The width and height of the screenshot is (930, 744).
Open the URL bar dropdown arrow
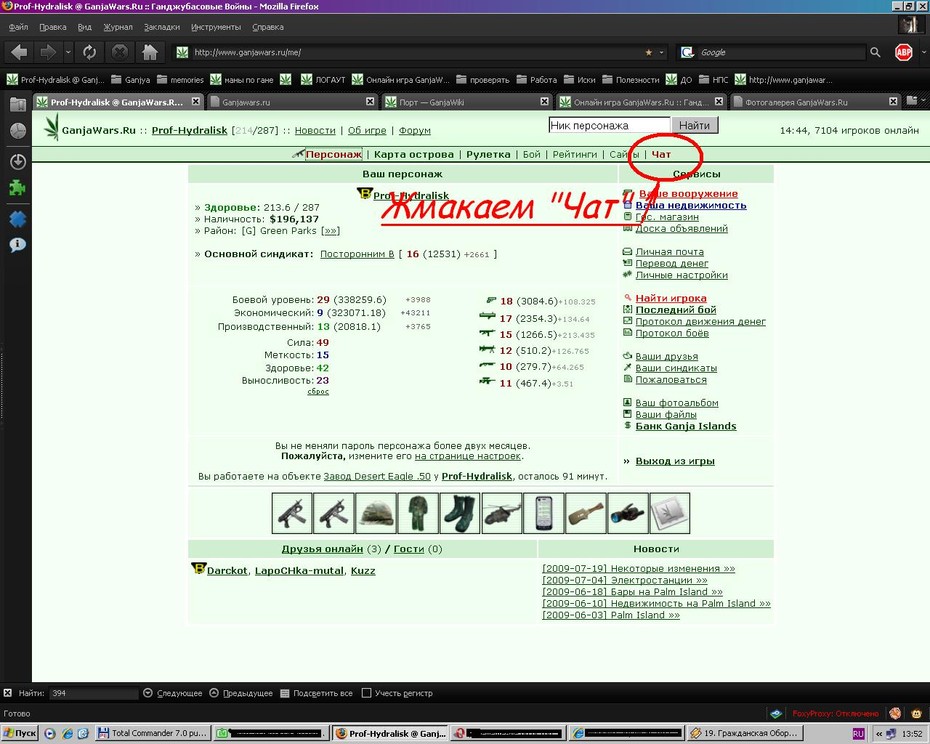tap(662, 53)
